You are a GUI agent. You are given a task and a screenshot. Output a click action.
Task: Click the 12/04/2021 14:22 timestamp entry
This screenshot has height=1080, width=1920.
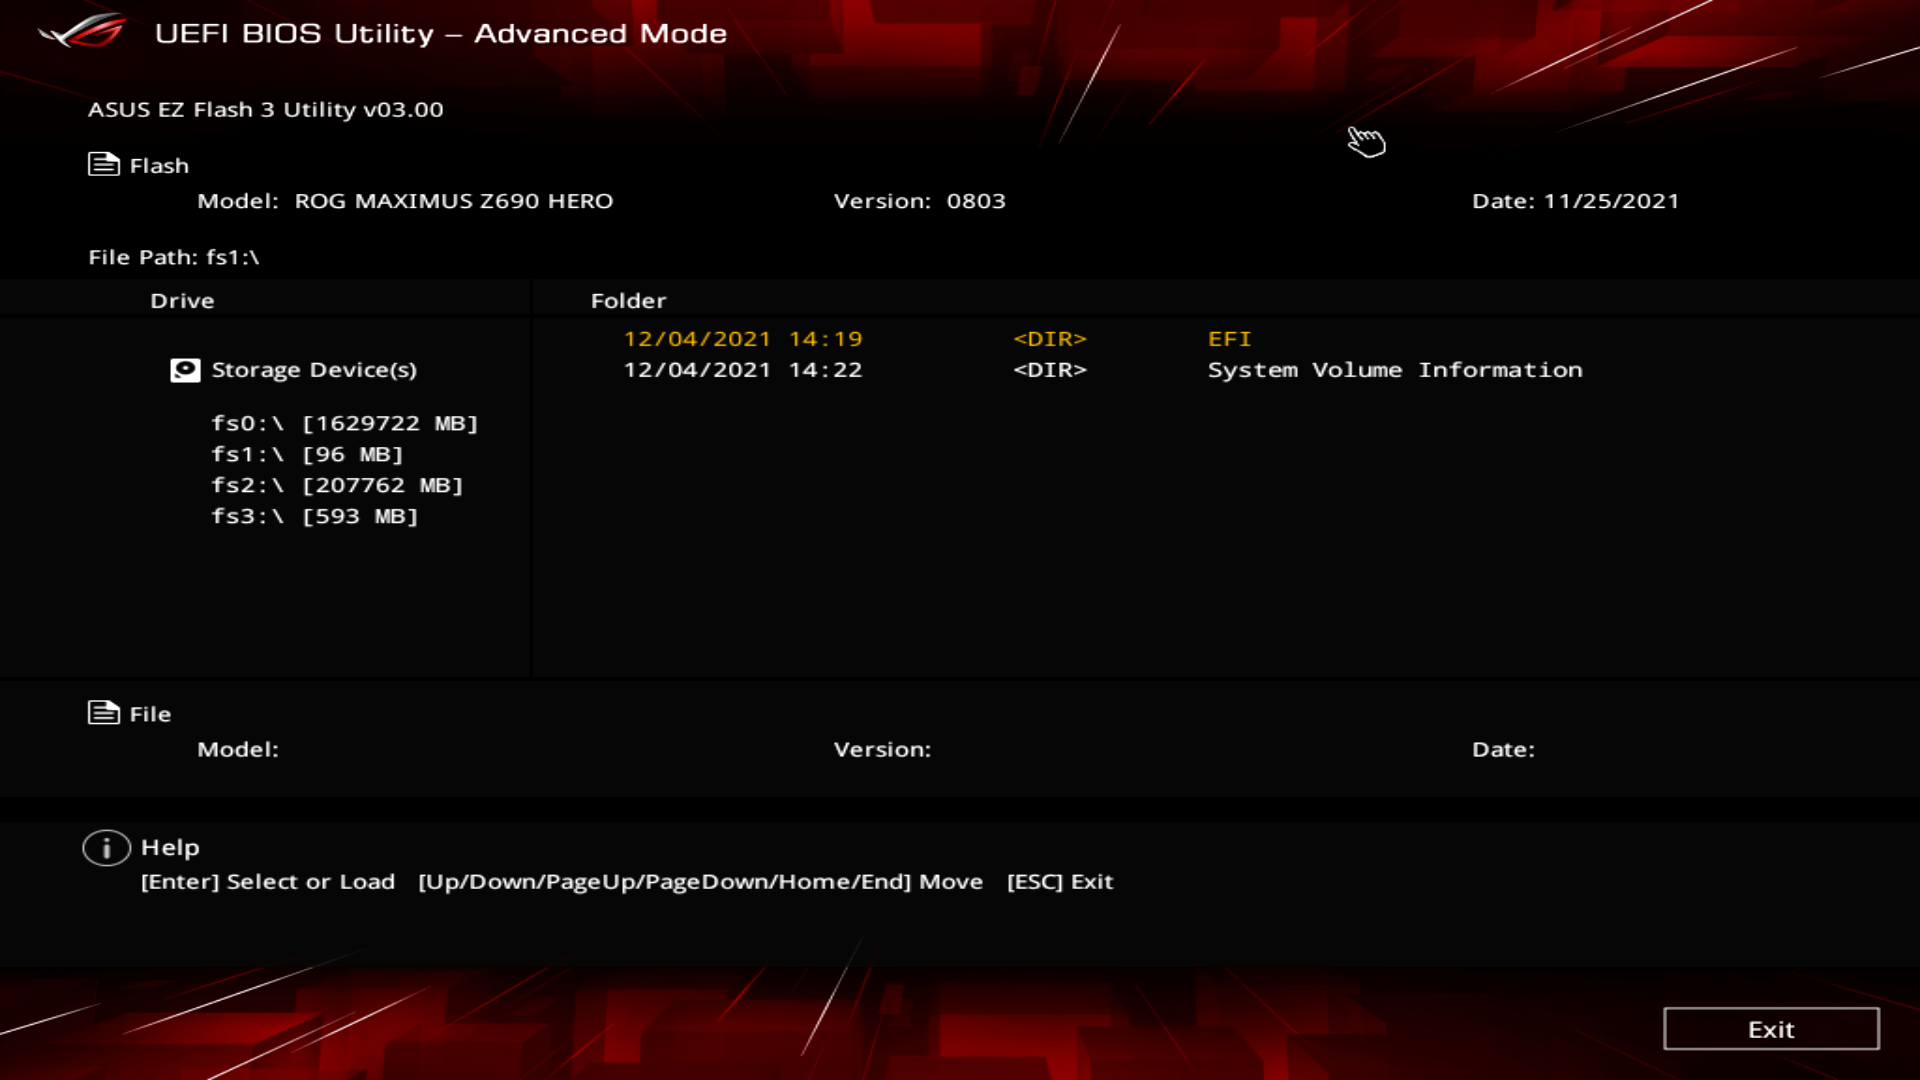click(x=742, y=370)
